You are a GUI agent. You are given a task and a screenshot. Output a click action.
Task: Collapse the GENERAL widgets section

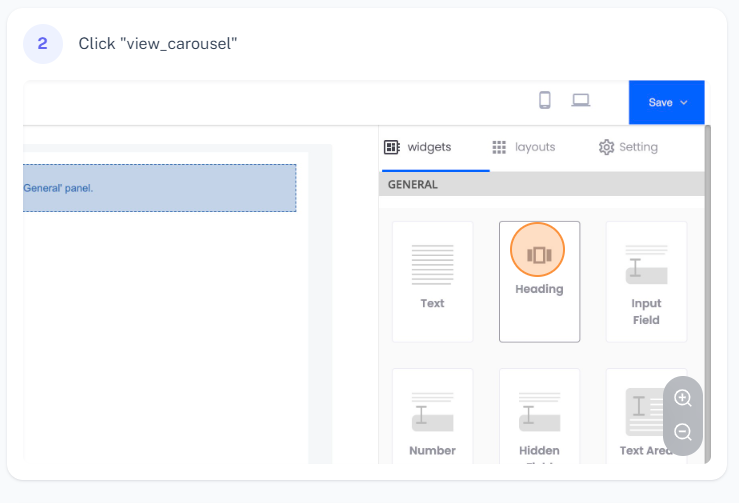click(x=541, y=184)
